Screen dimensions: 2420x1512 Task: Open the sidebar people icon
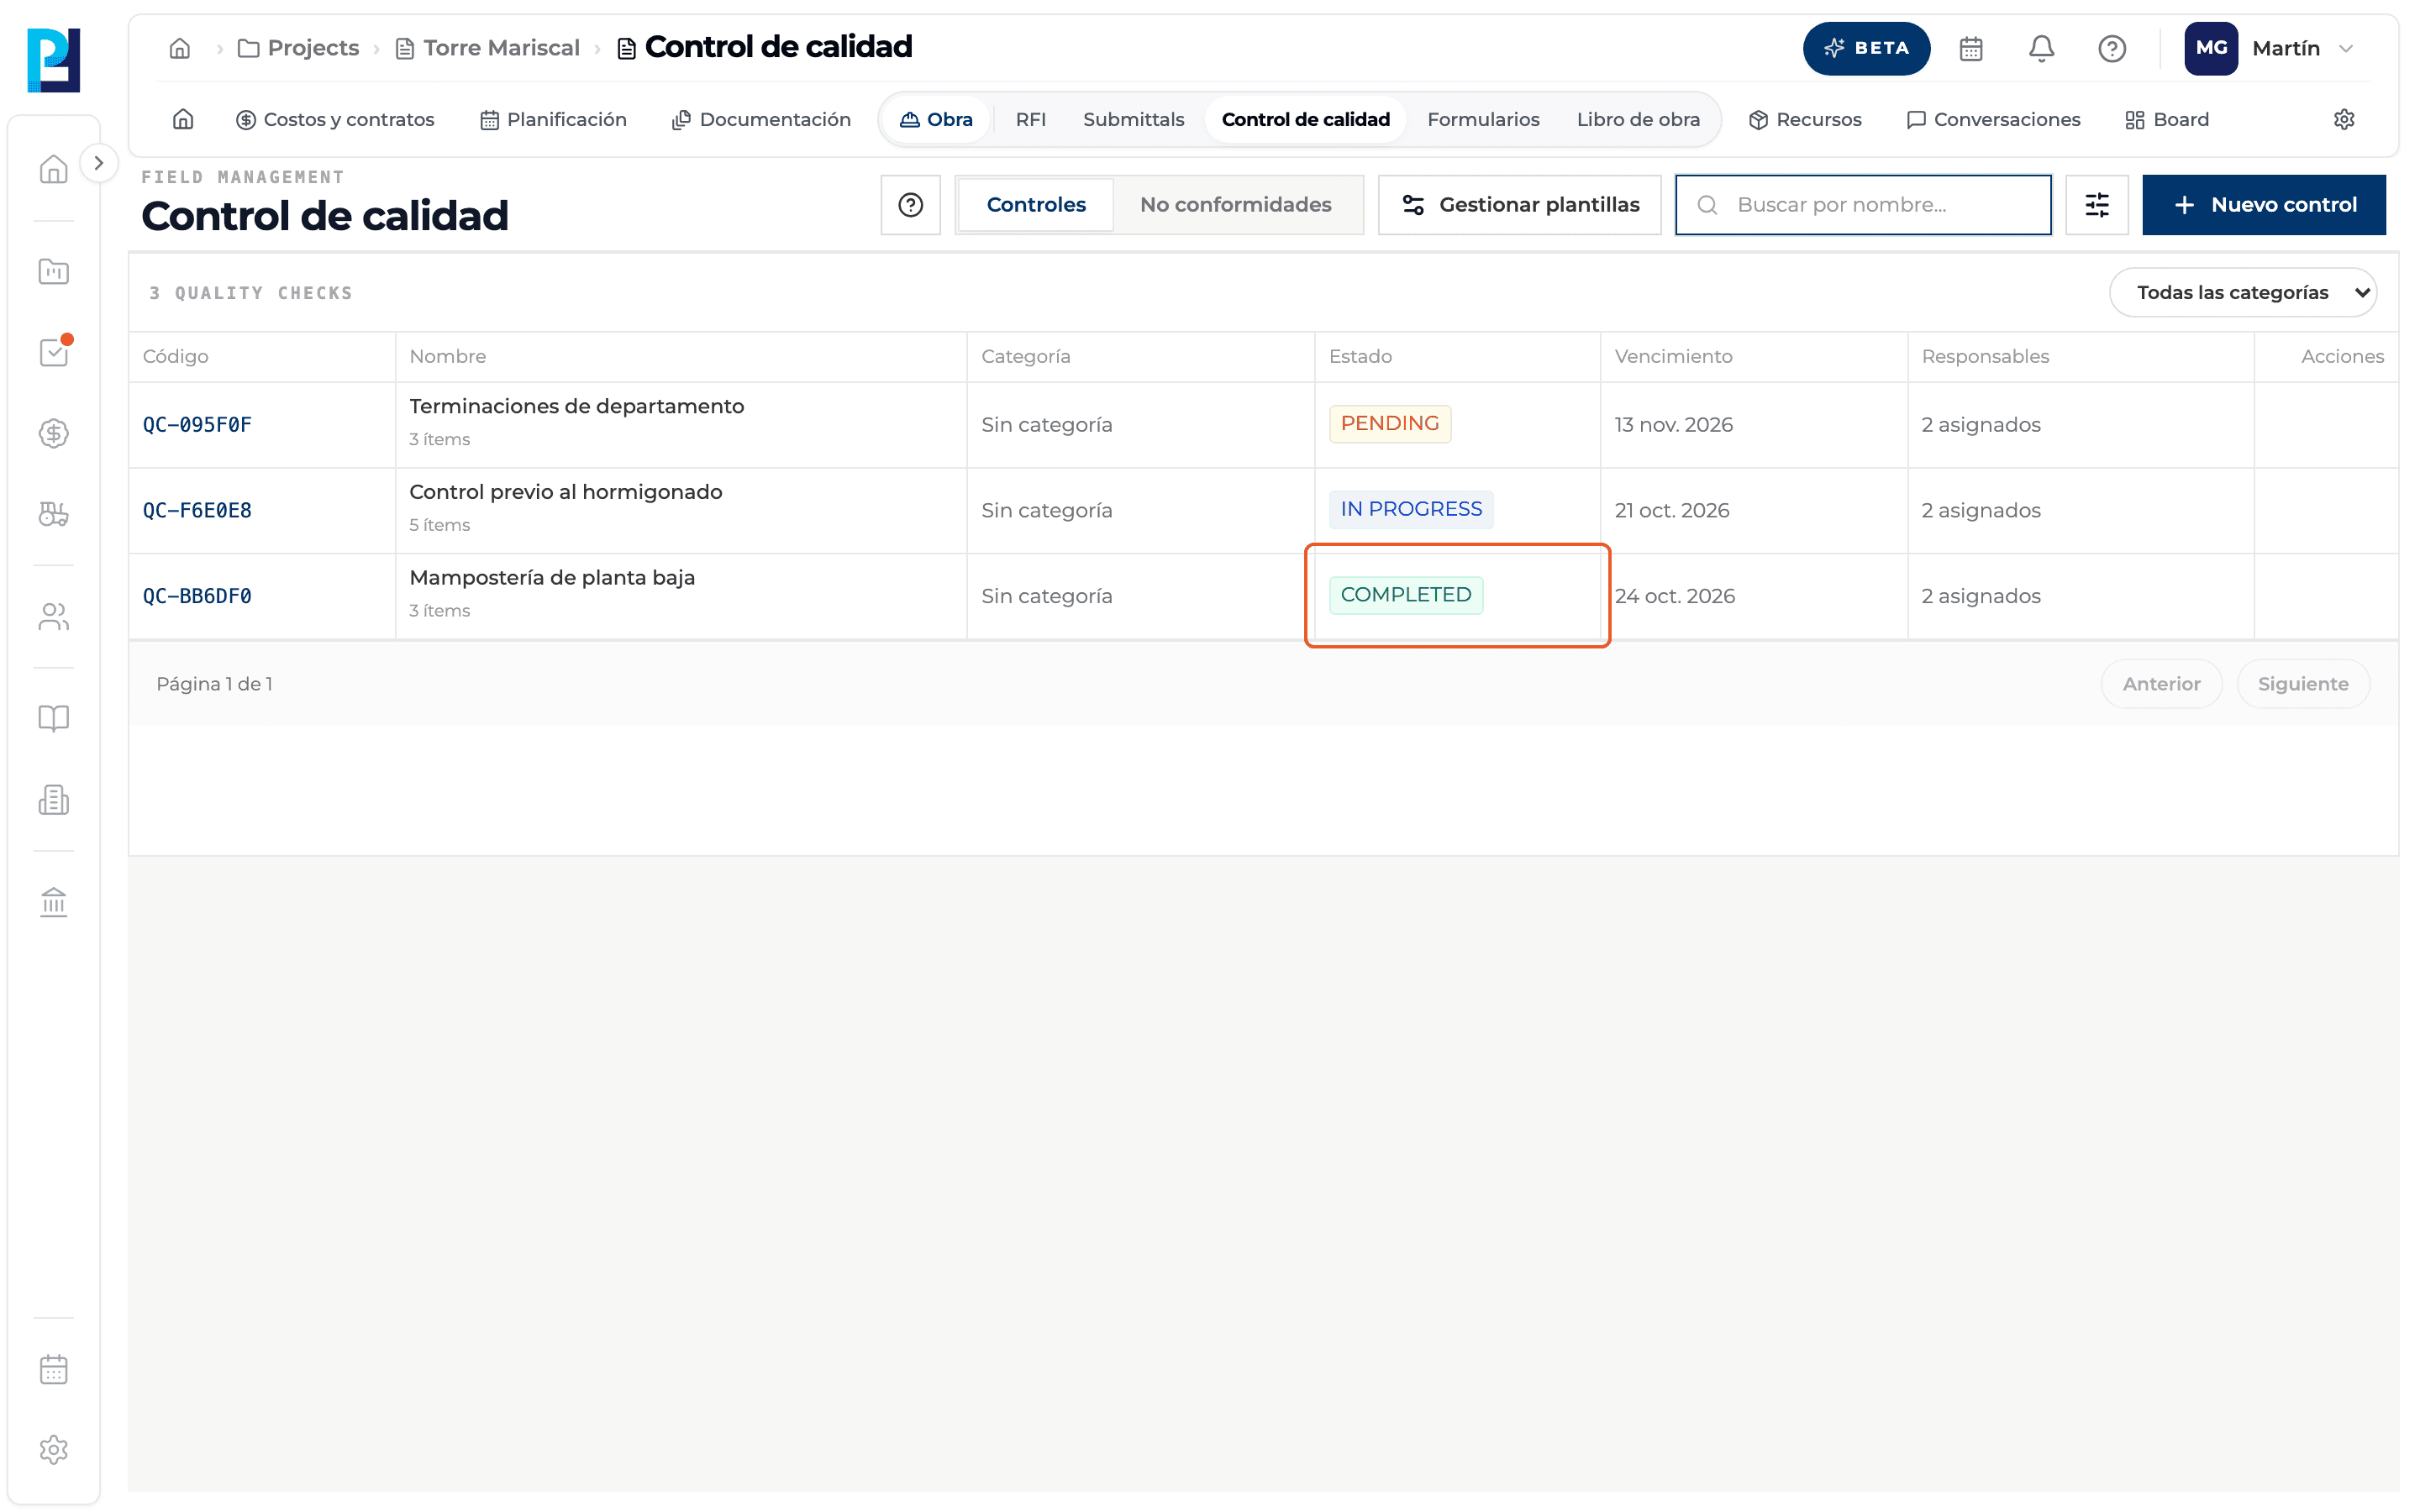coord(54,617)
